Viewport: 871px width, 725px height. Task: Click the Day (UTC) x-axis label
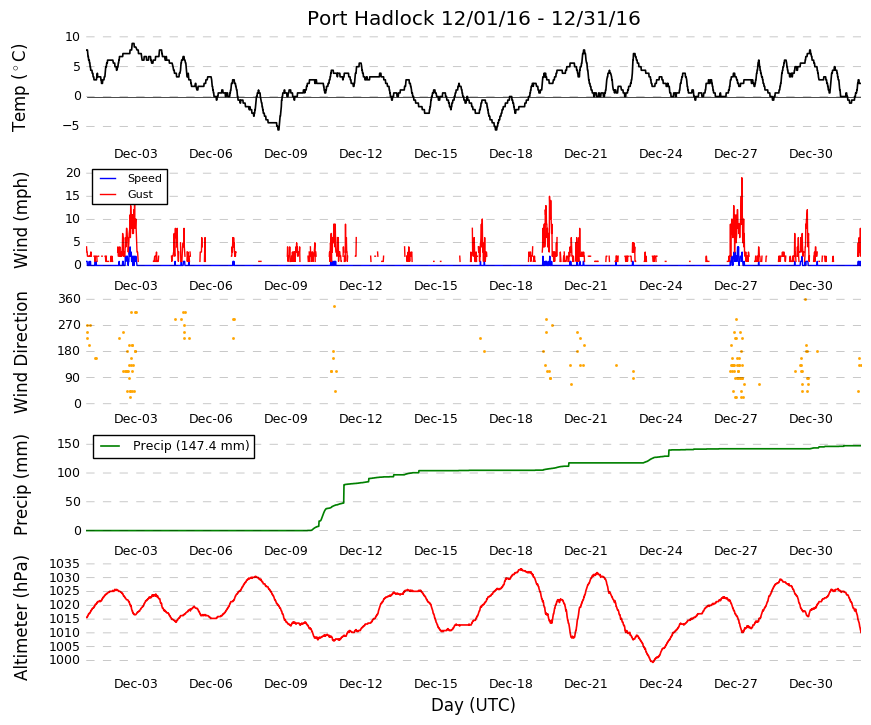[x=473, y=704]
